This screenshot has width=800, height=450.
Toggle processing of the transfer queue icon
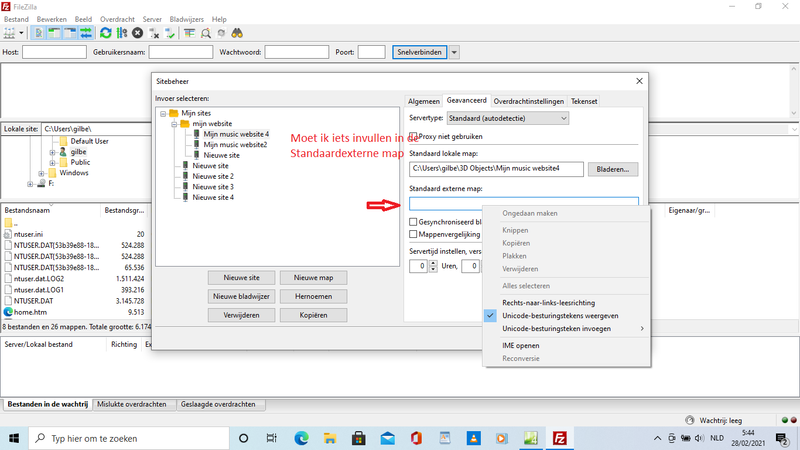pyautogui.click(x=121, y=33)
